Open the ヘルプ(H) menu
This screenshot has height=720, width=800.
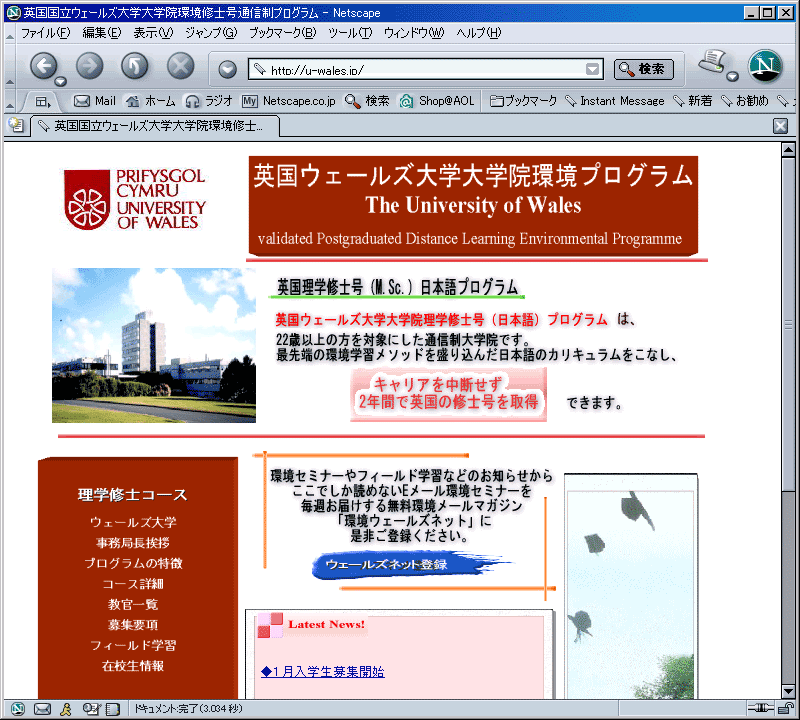point(479,33)
